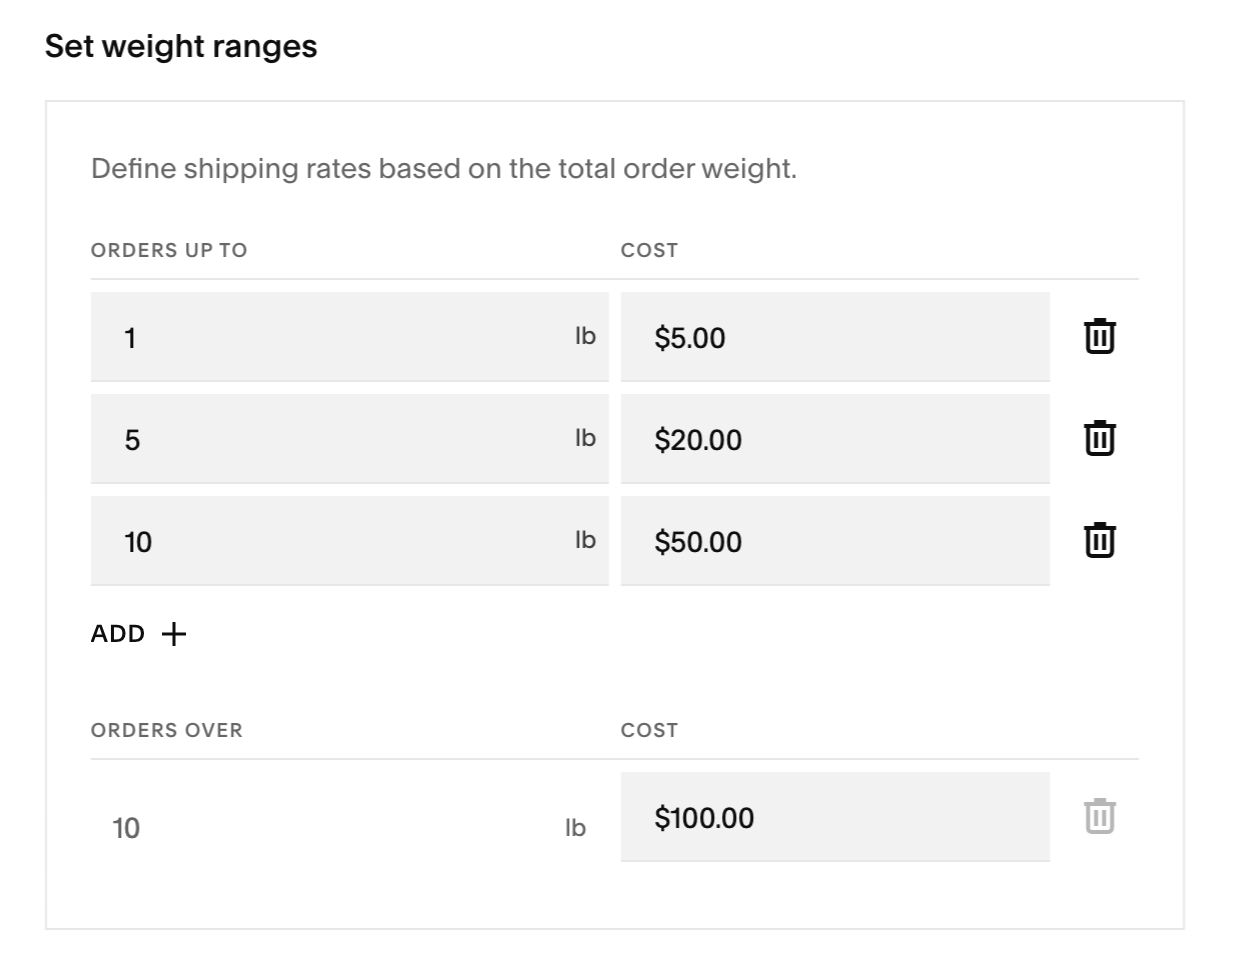1234x976 pixels.
Task: Focus the $100.00 orders-over cost field
Action: pyautogui.click(x=834, y=818)
